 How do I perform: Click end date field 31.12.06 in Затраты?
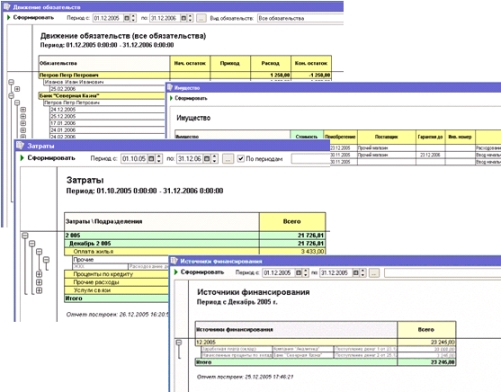pyautogui.click(x=190, y=159)
